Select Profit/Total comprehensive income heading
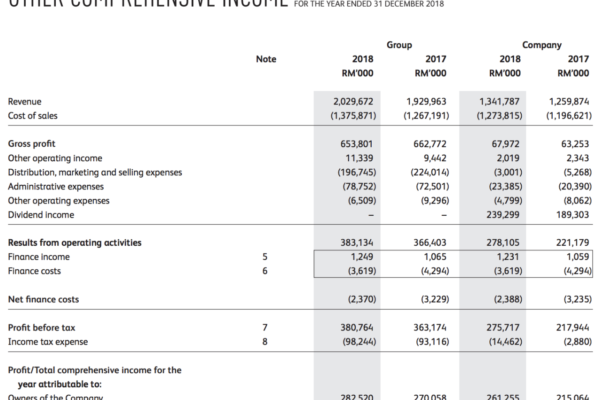 95,377
